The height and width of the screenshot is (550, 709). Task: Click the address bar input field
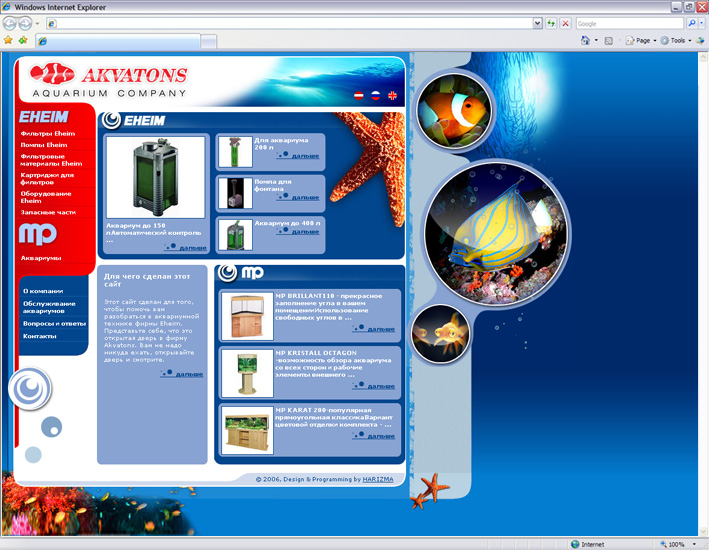(x=289, y=23)
